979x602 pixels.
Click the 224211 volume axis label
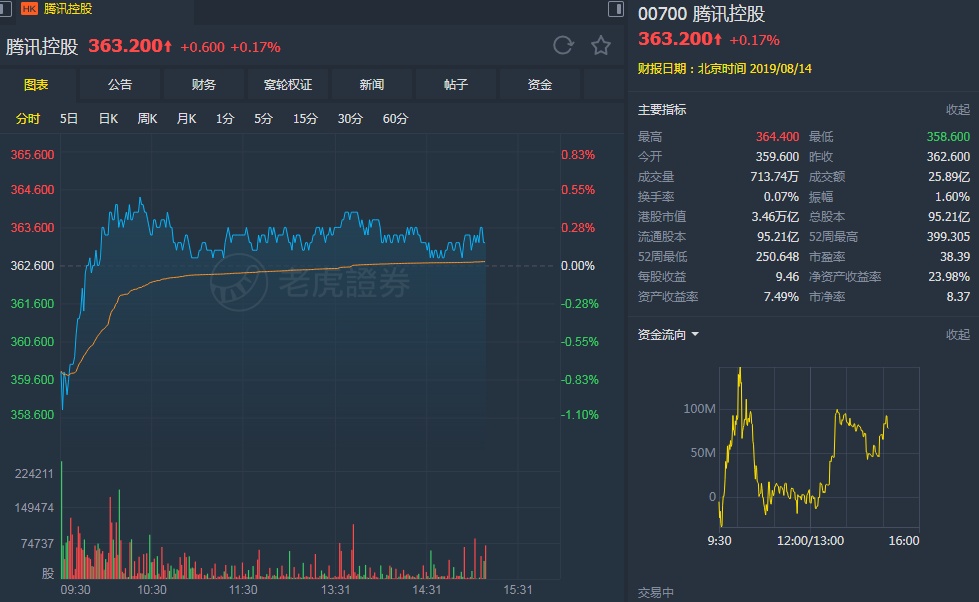tap(34, 473)
